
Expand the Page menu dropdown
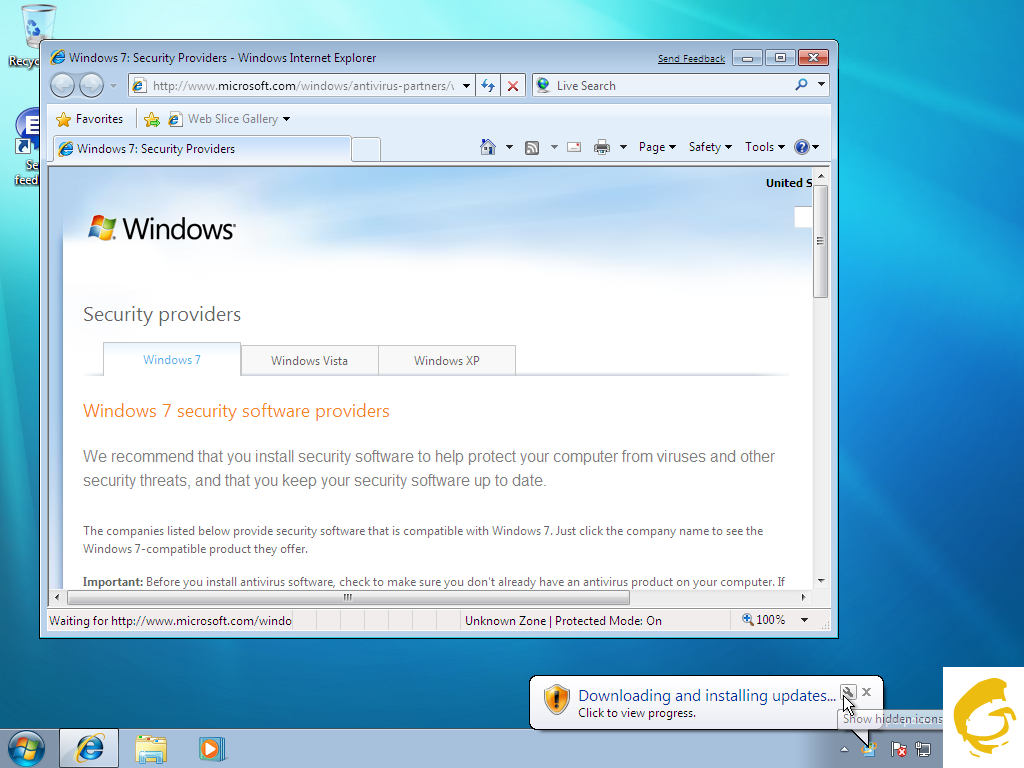657,147
